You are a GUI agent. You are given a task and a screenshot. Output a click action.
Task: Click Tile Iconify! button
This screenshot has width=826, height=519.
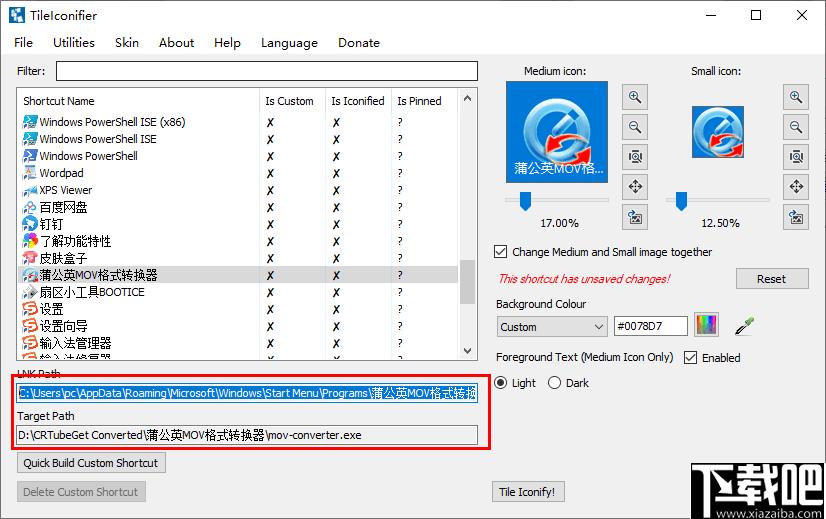[x=527, y=492]
